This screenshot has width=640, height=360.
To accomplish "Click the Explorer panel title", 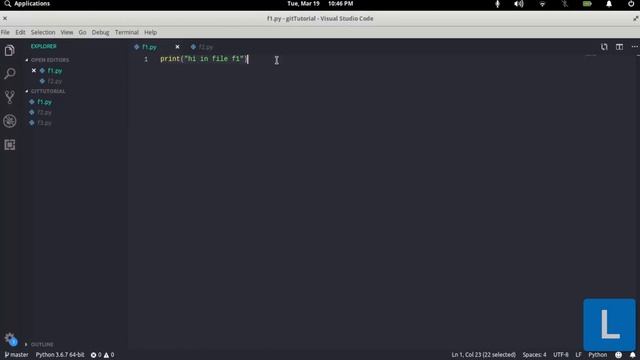I will tap(44, 46).
